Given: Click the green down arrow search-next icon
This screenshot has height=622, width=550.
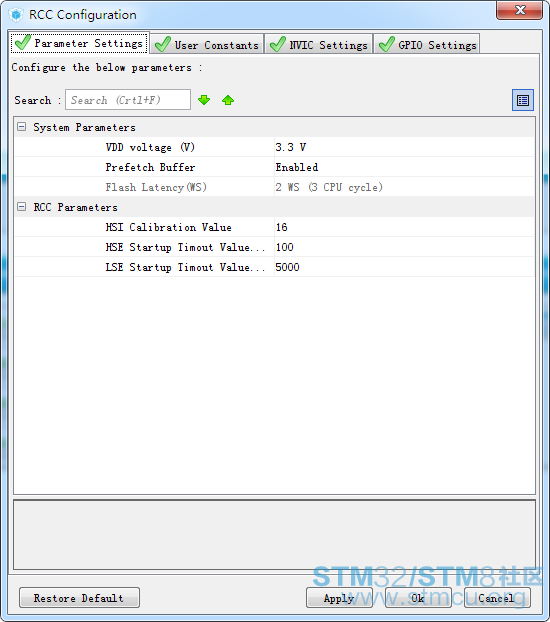Looking at the screenshot, I should coord(204,100).
